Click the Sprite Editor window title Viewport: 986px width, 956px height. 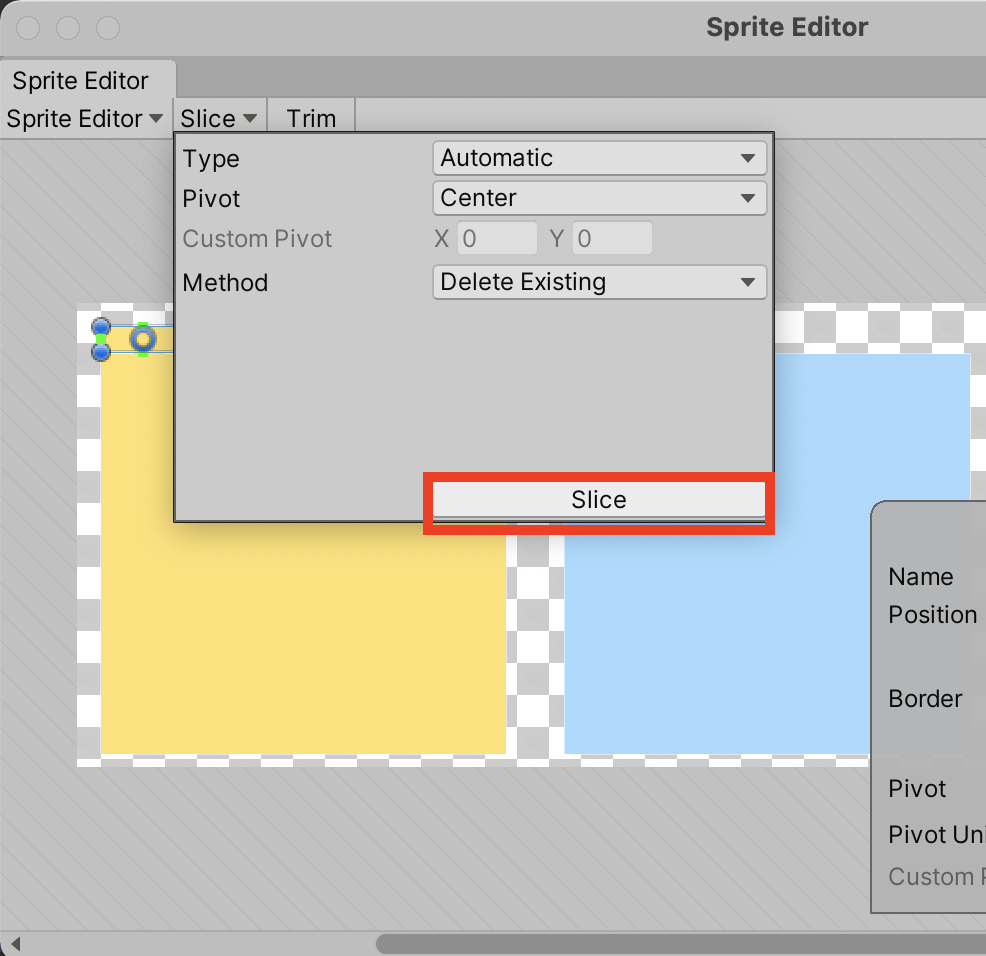[787, 28]
